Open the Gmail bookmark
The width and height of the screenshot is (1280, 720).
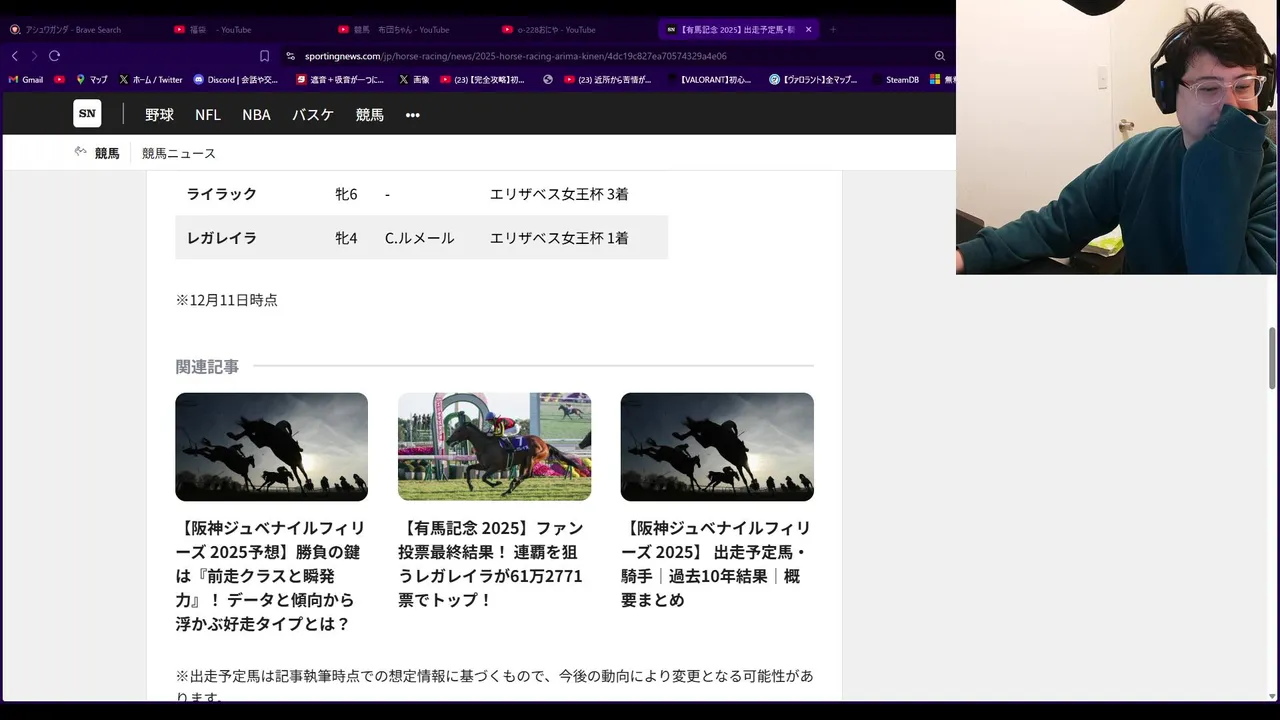click(26, 79)
